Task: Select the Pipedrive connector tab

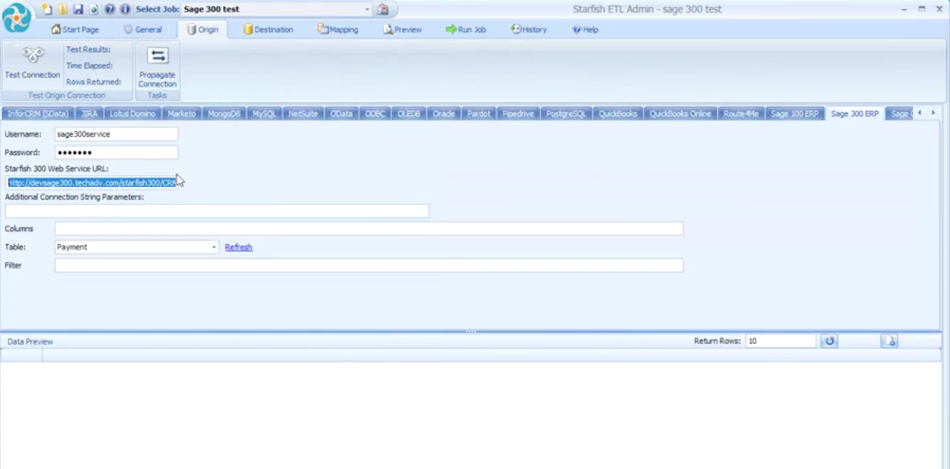Action: click(518, 114)
